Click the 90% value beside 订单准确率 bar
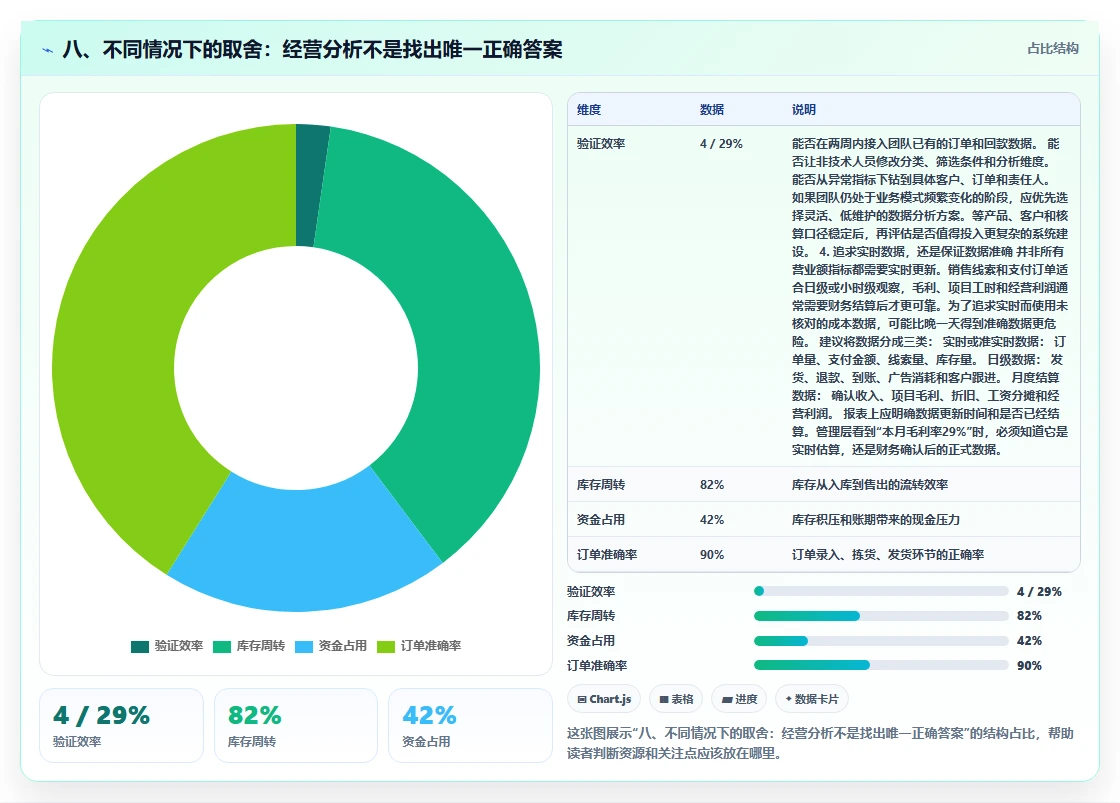The width and height of the screenshot is (1120, 803). 1029,665
